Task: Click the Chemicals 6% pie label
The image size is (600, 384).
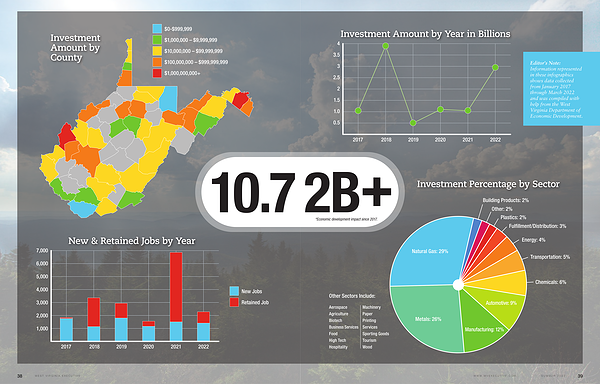Action: tap(550, 282)
